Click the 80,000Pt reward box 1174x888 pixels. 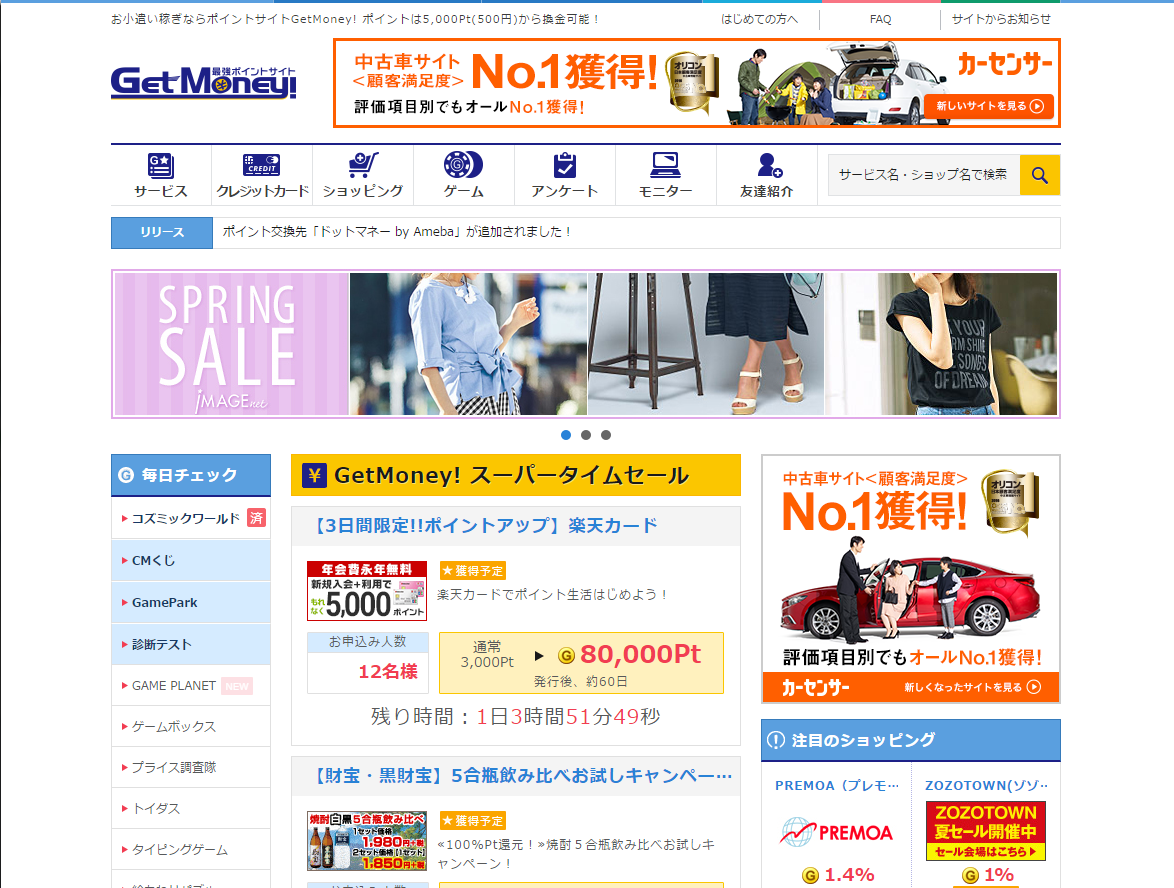[x=581, y=663]
